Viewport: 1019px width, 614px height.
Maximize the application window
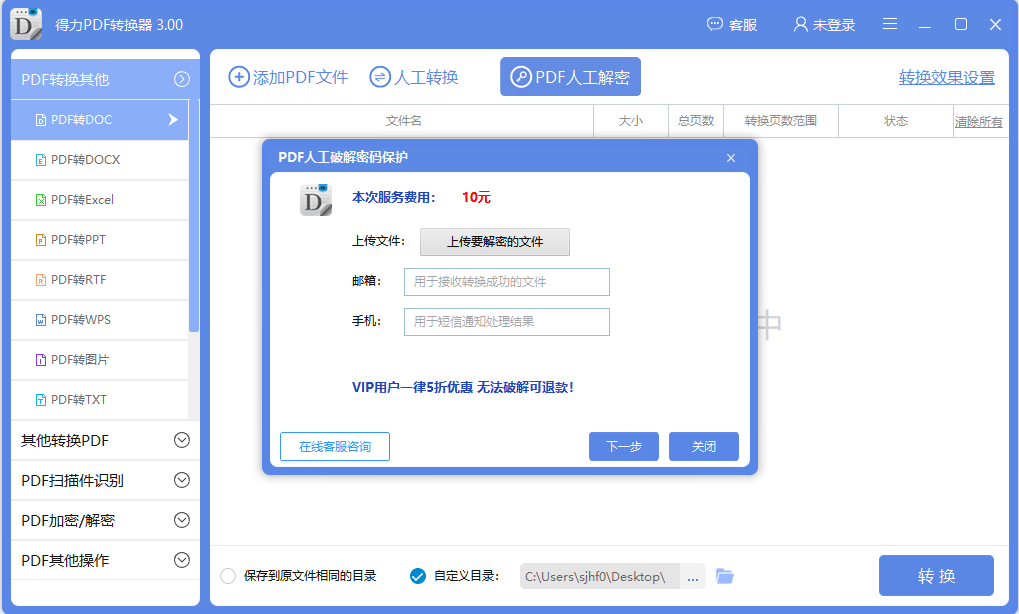(x=961, y=24)
